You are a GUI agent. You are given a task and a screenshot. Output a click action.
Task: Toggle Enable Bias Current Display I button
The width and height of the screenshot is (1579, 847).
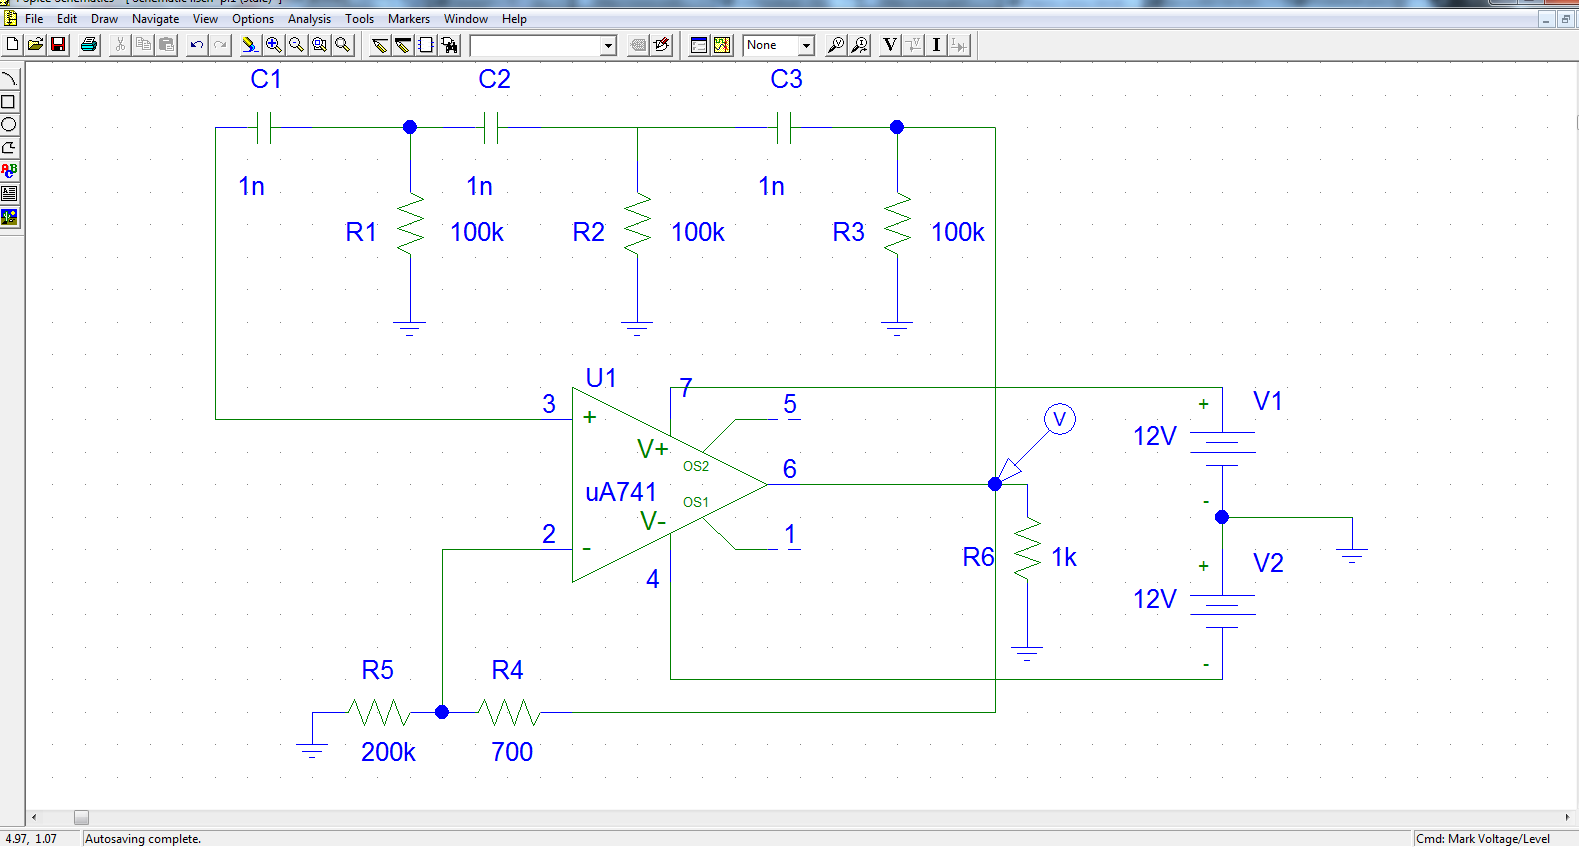coord(936,45)
